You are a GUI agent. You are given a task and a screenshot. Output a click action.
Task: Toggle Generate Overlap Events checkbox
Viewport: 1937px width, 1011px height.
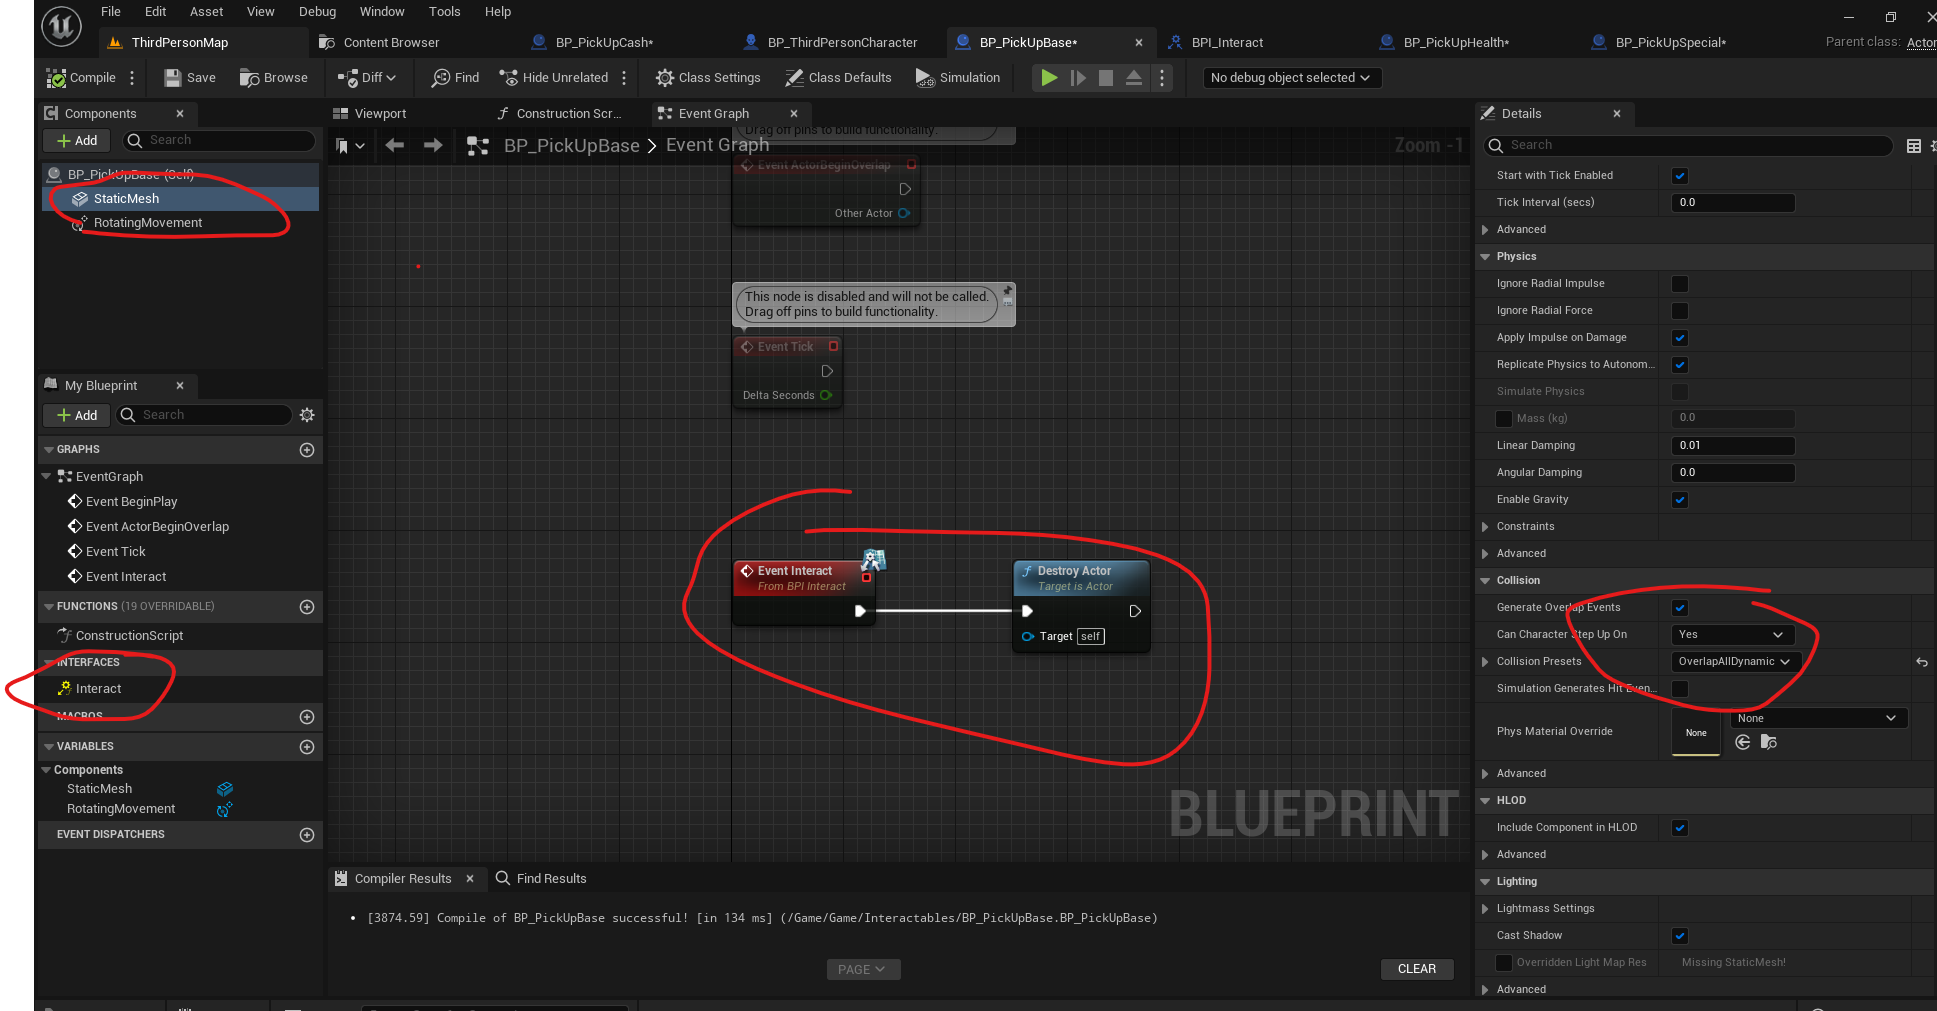pos(1680,608)
